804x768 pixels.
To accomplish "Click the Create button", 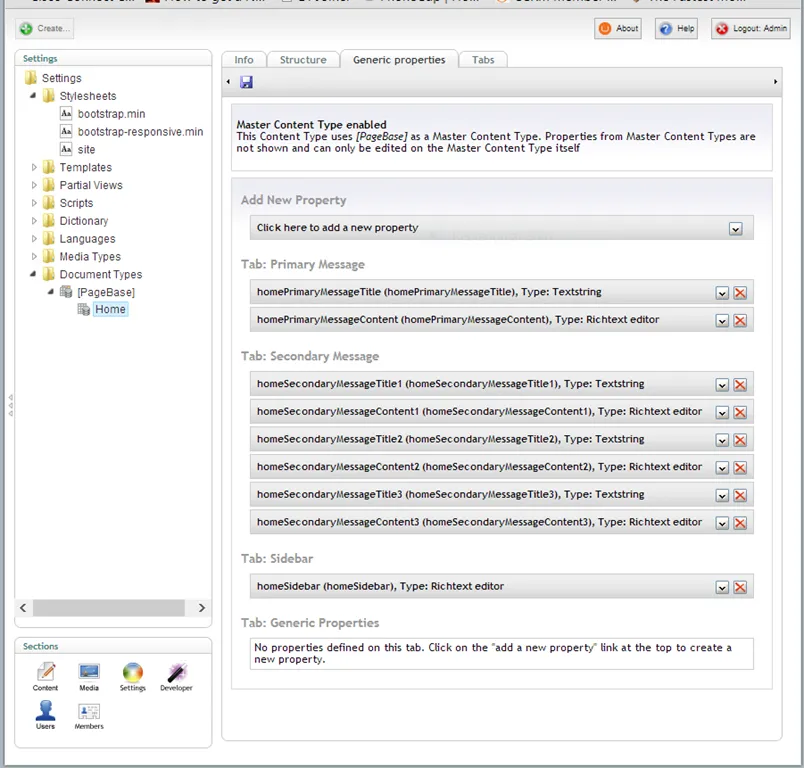I will click(x=45, y=29).
